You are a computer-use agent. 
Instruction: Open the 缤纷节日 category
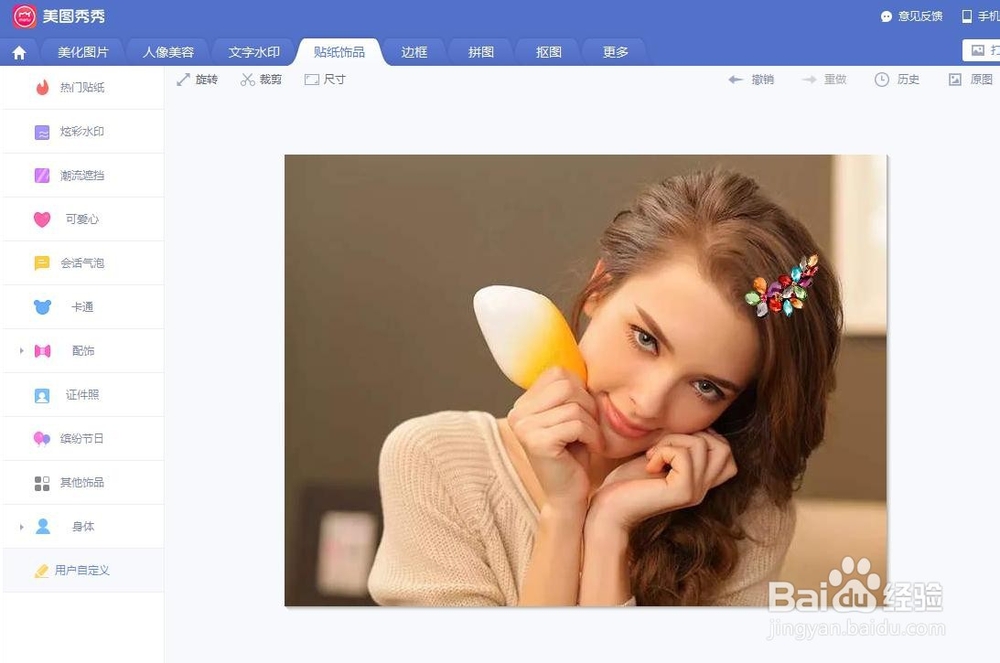pos(83,439)
